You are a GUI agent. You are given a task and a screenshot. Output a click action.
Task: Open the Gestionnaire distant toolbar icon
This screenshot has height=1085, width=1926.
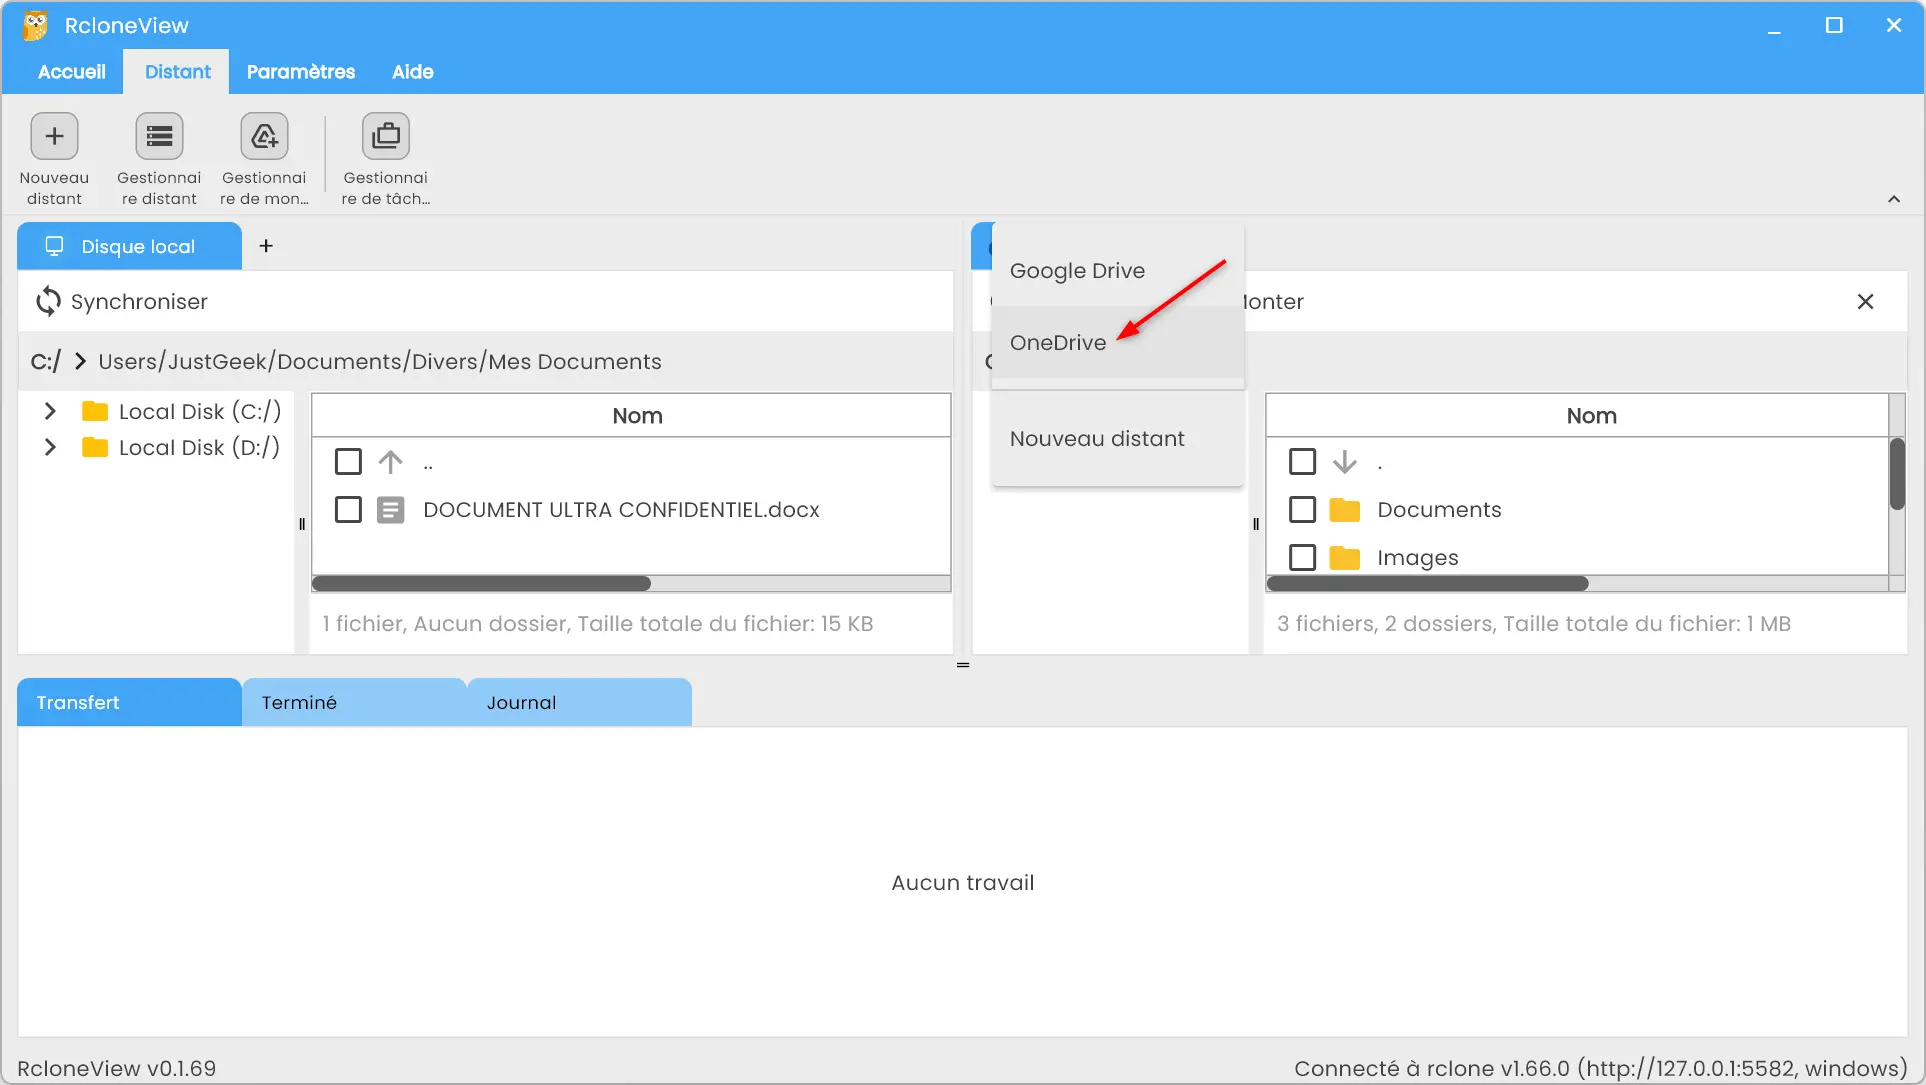(x=159, y=136)
